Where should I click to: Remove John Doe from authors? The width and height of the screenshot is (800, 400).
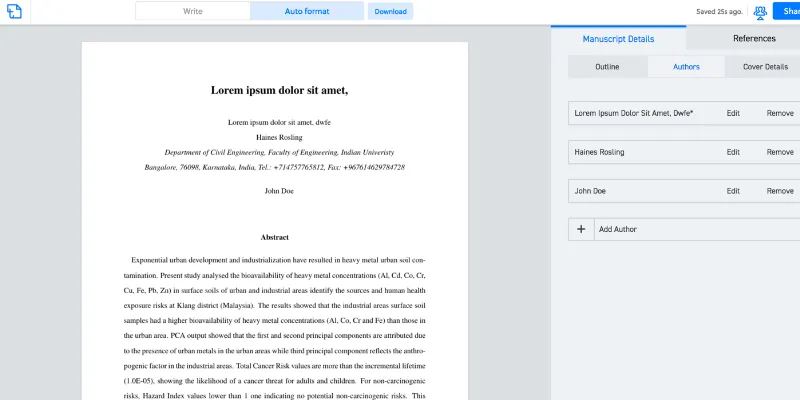click(780, 191)
